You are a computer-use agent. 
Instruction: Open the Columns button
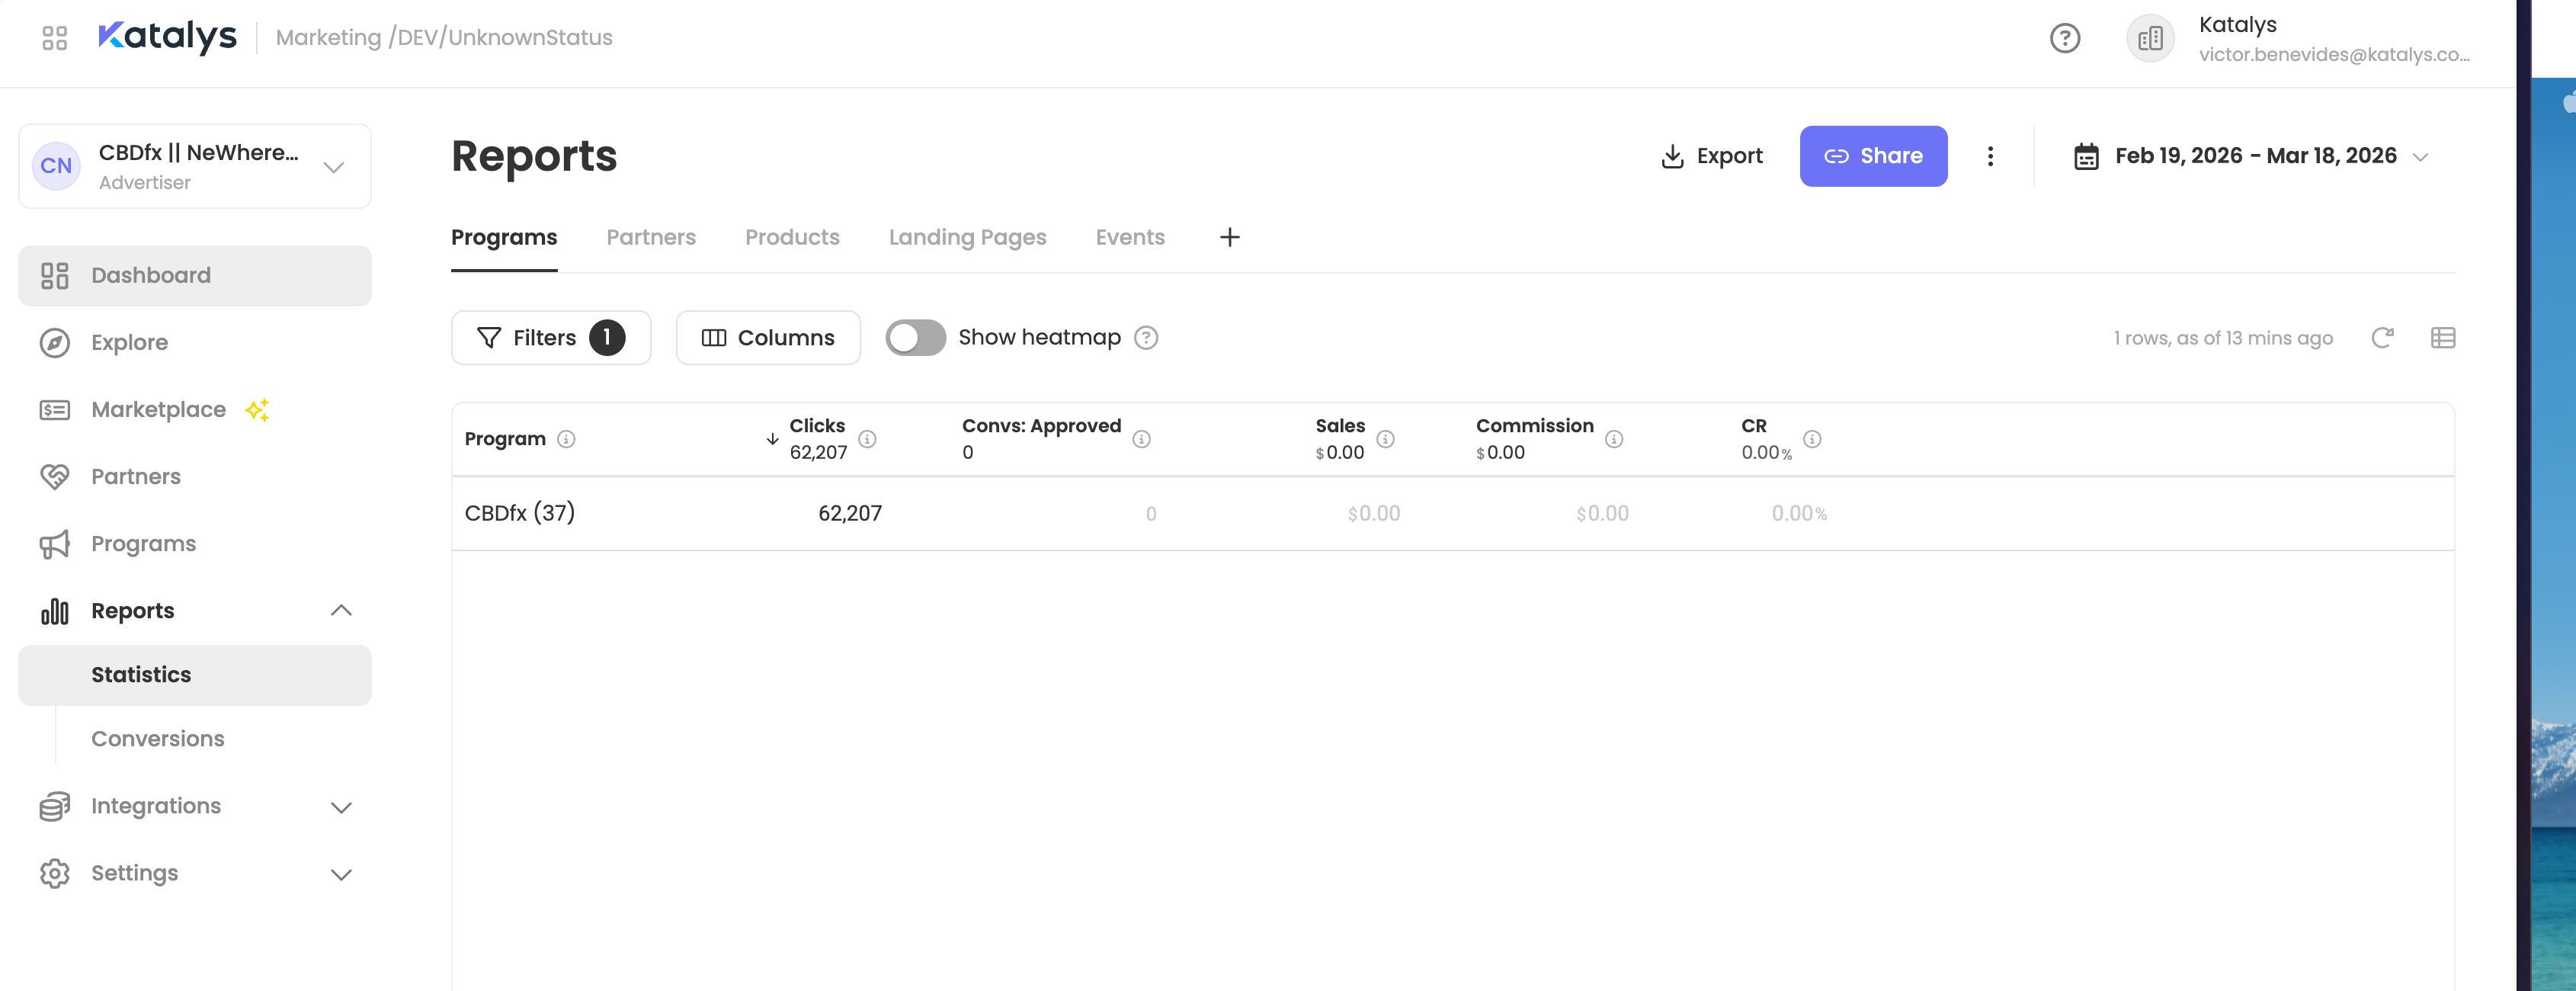tap(768, 338)
